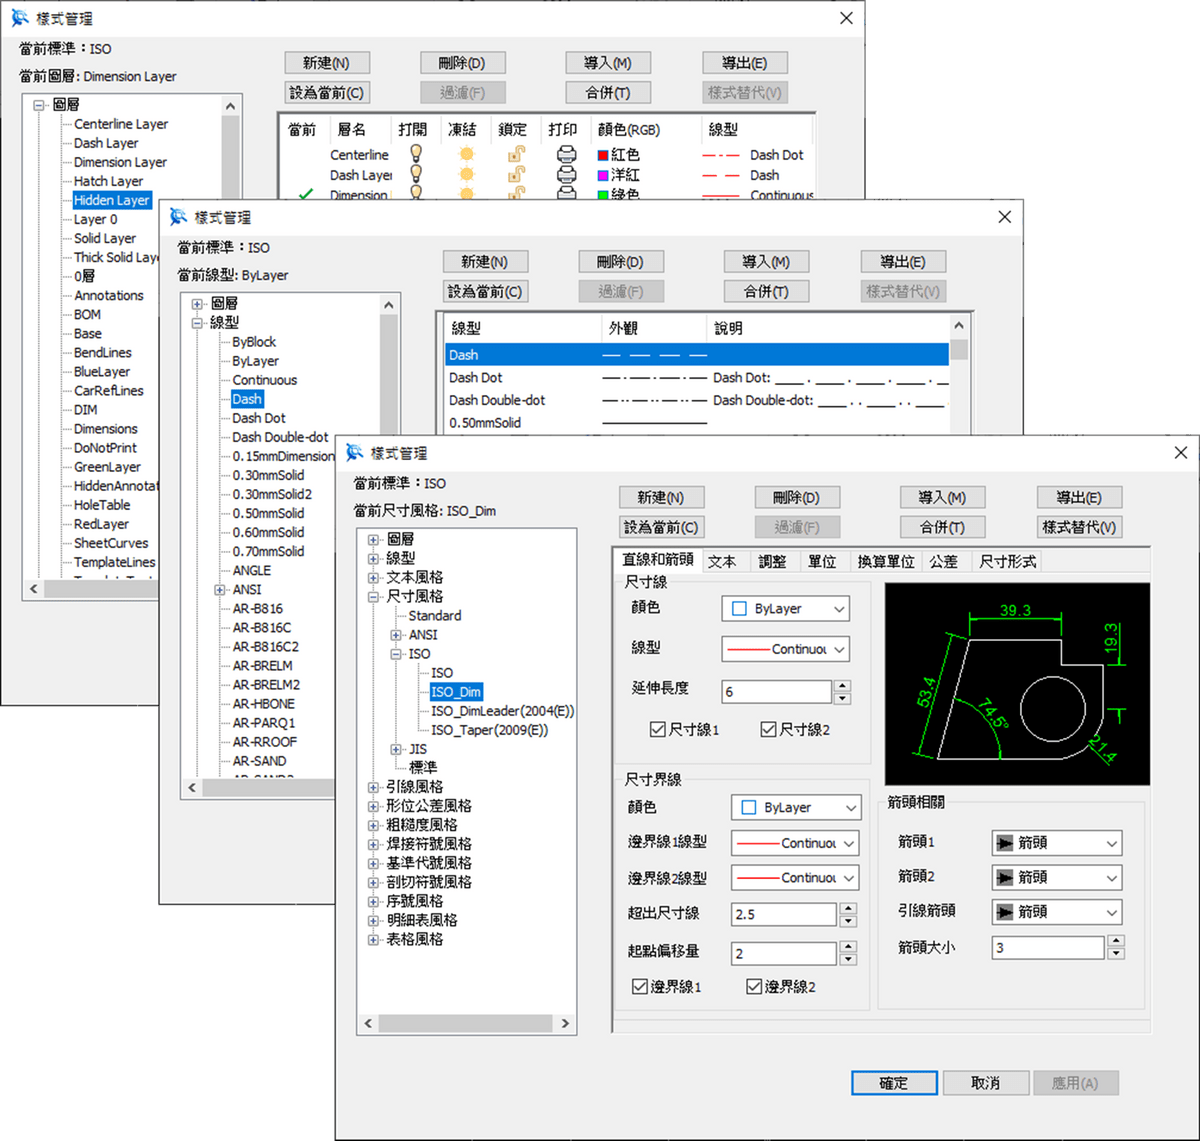Open the ByLayer color dropdown under 尺寸線
1200x1141 pixels.
point(785,608)
